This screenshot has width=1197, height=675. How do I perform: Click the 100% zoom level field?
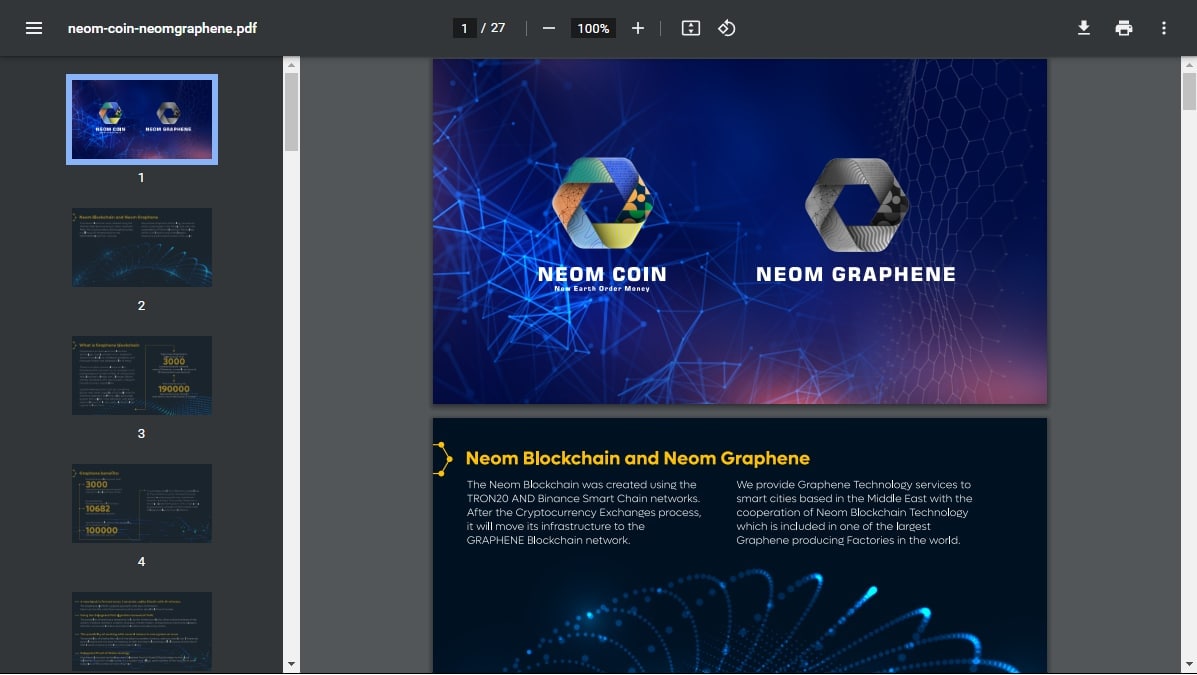593,28
